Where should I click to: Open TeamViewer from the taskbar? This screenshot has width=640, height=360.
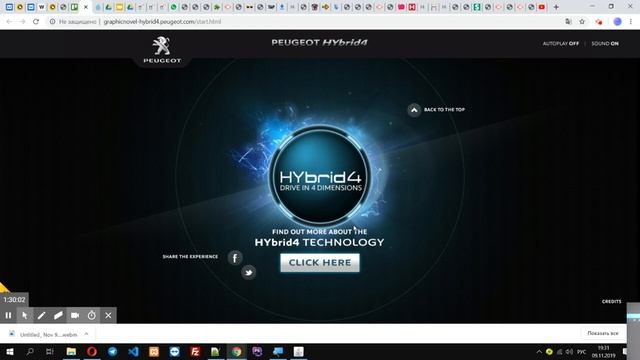click(x=174, y=351)
